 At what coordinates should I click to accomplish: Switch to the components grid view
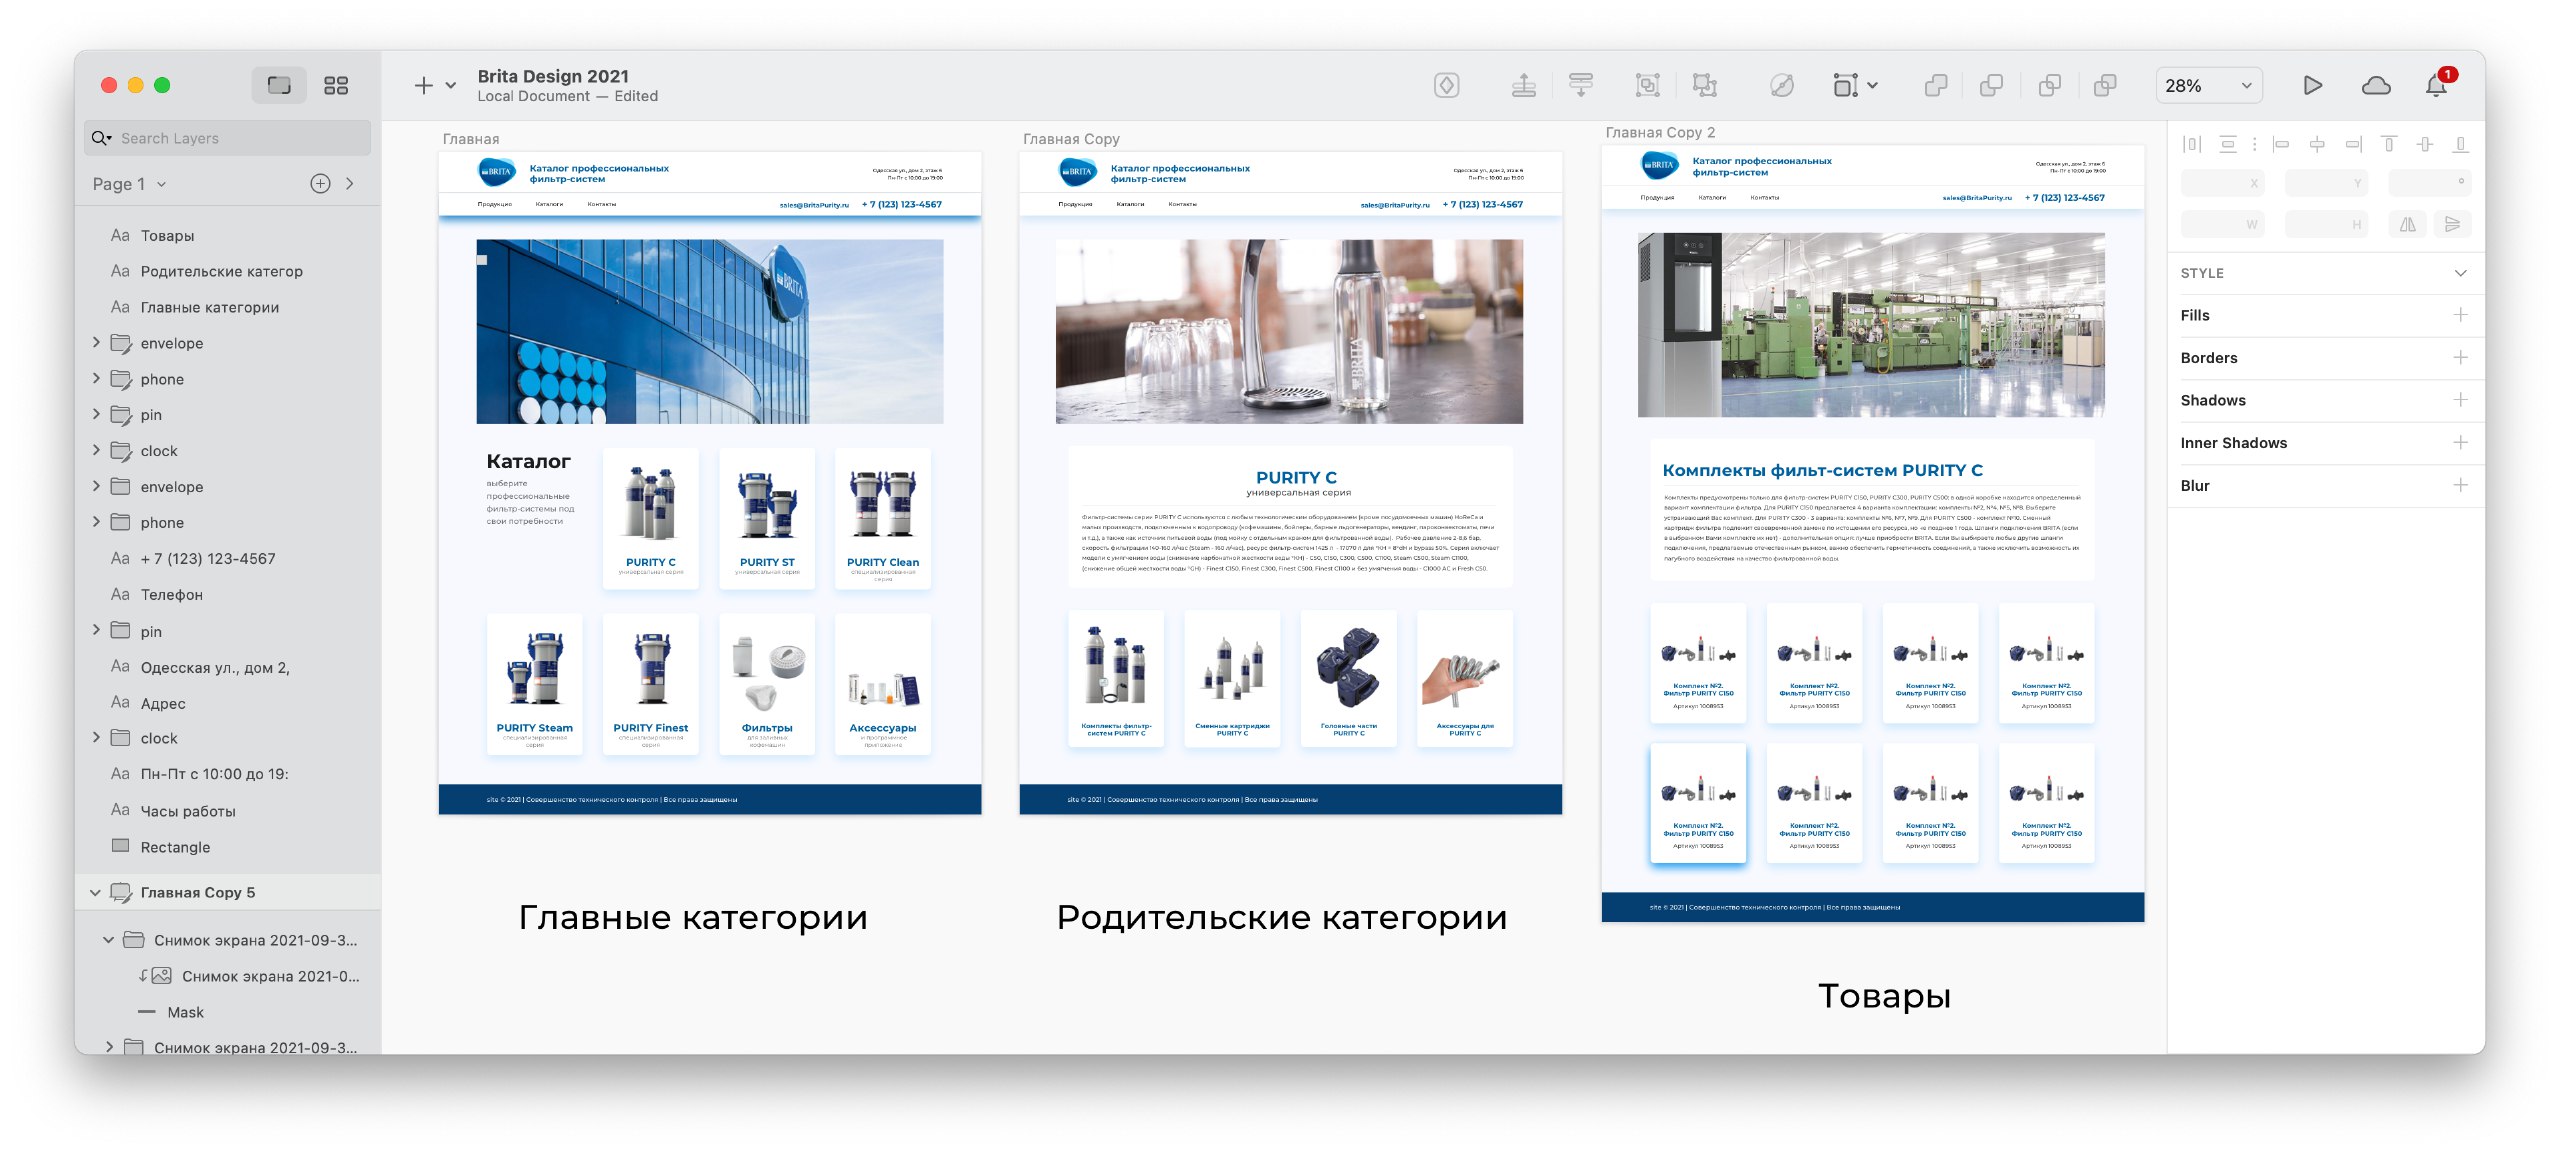point(336,85)
